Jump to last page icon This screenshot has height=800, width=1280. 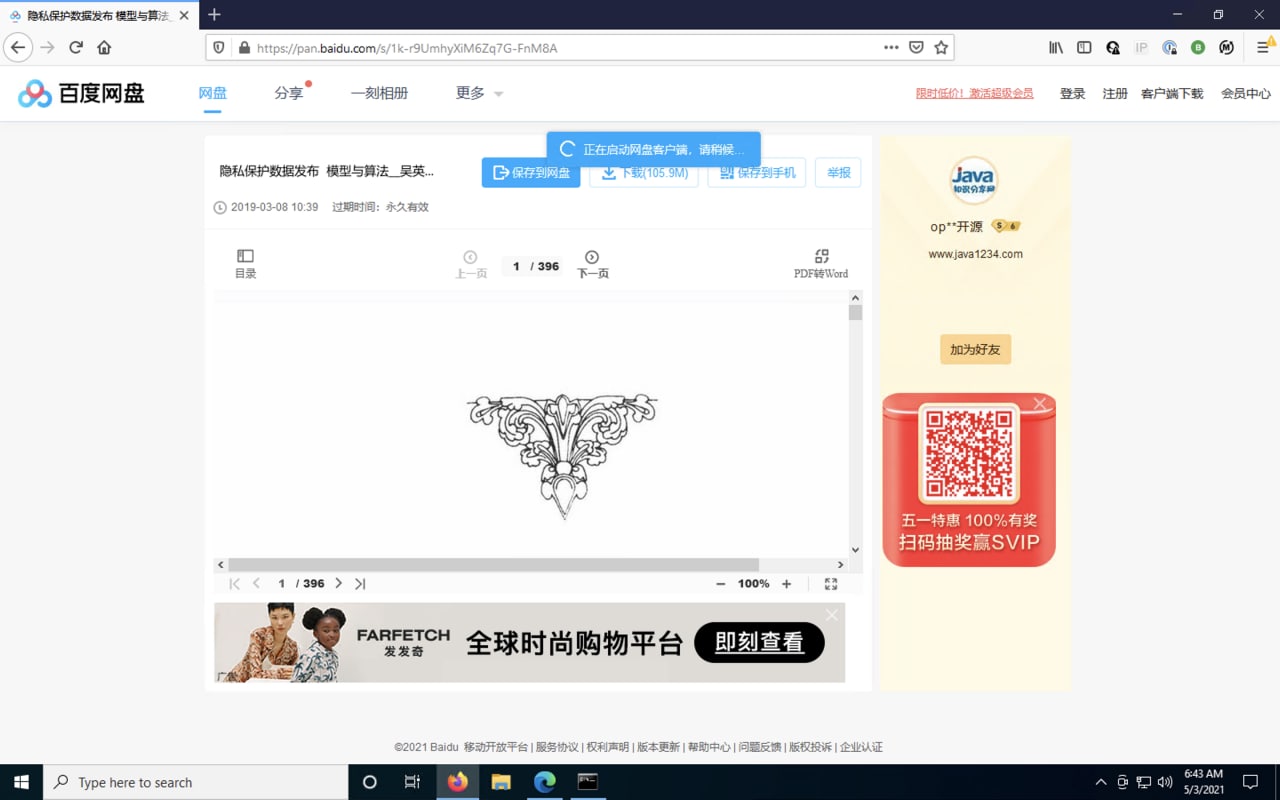pos(360,584)
